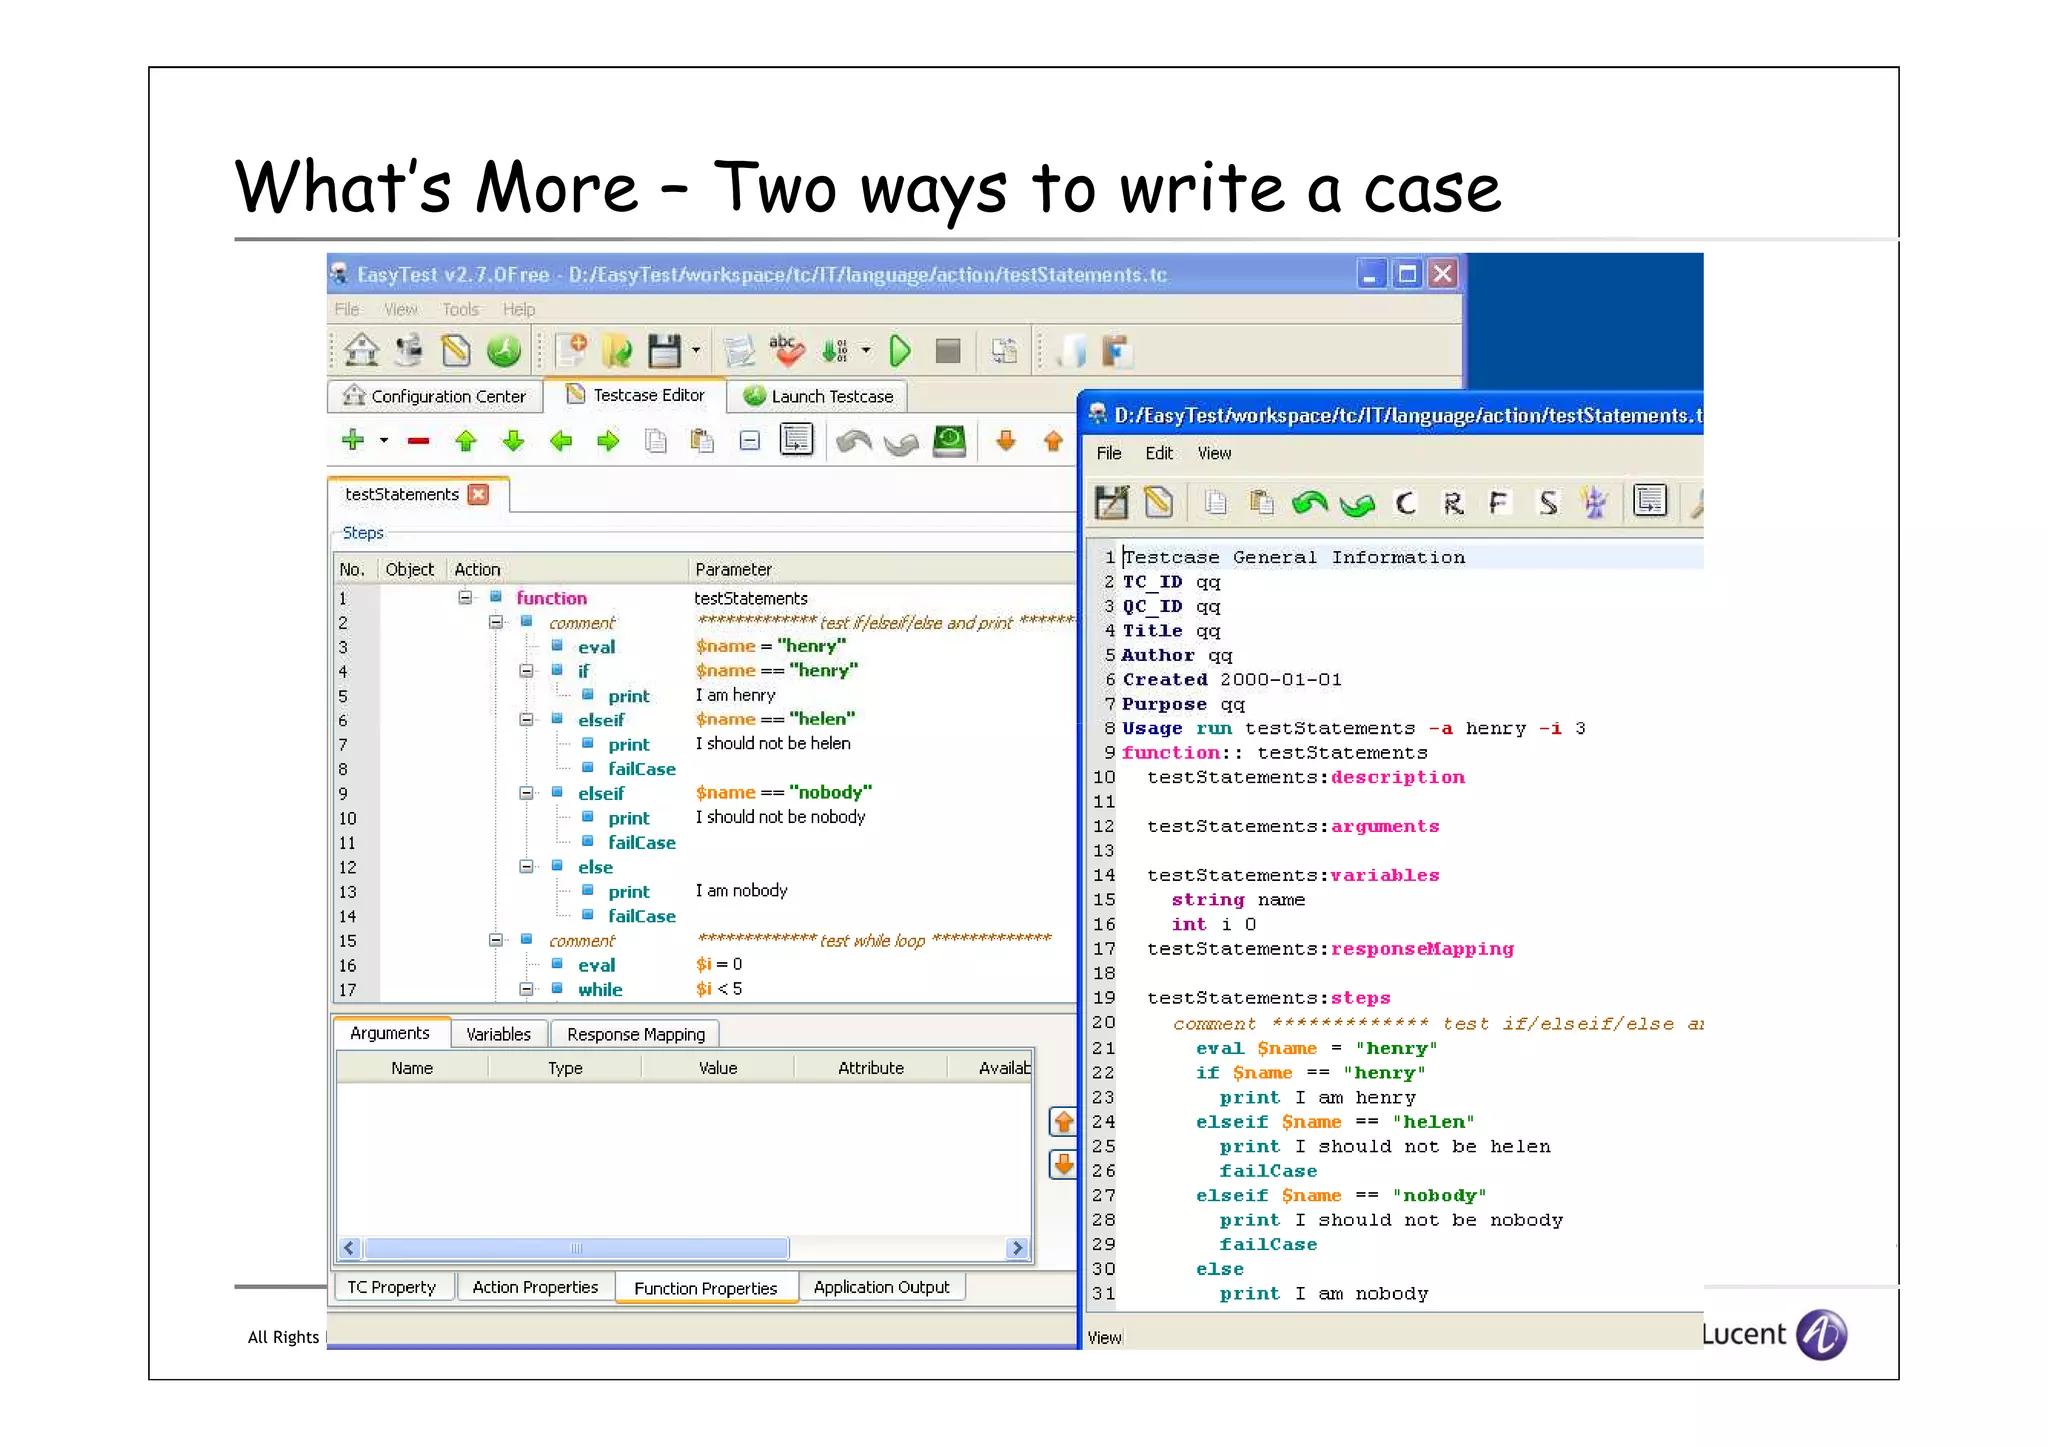
Task: Click orange up arrow in steps toolbar
Action: [1053, 441]
